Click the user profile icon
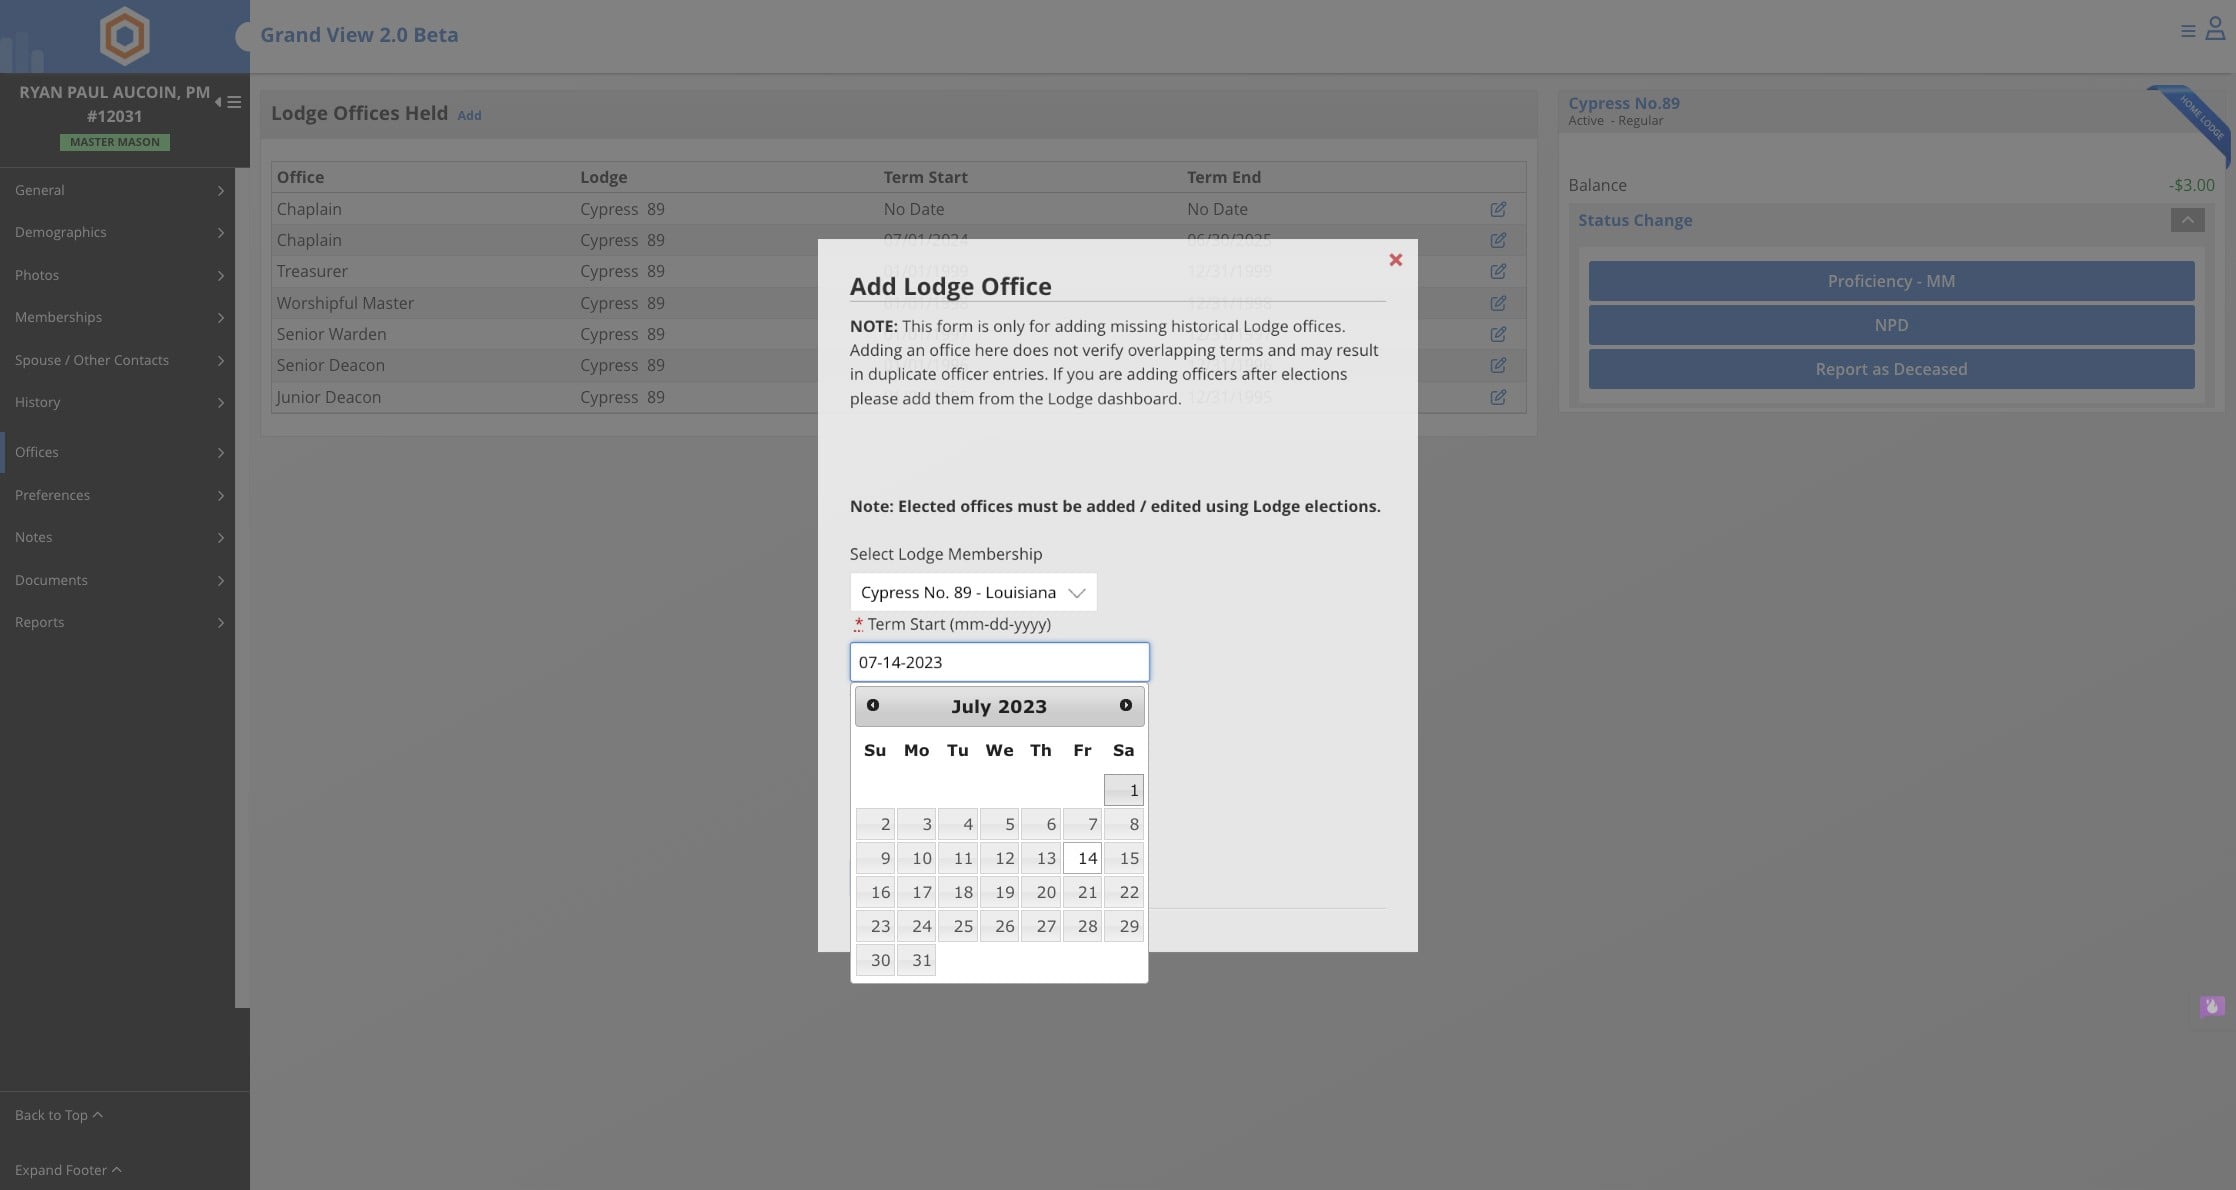2236x1190 pixels. [2215, 30]
